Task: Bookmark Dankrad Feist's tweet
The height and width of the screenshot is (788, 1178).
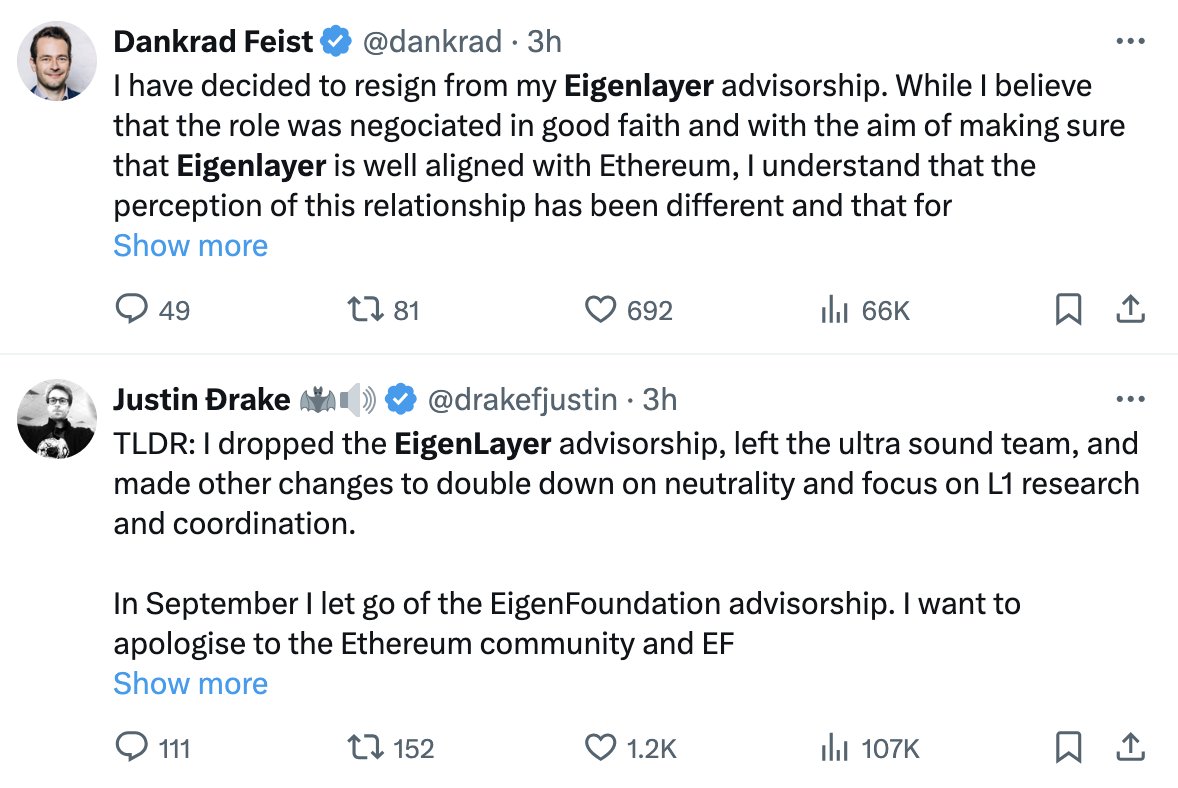Action: [1068, 311]
